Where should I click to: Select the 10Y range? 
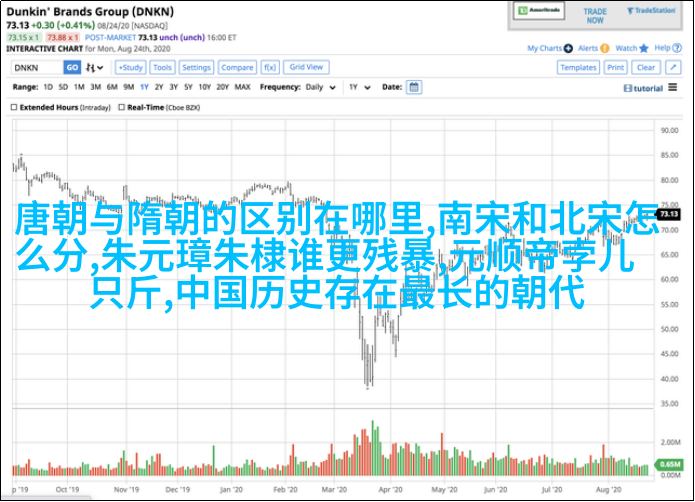click(204, 87)
